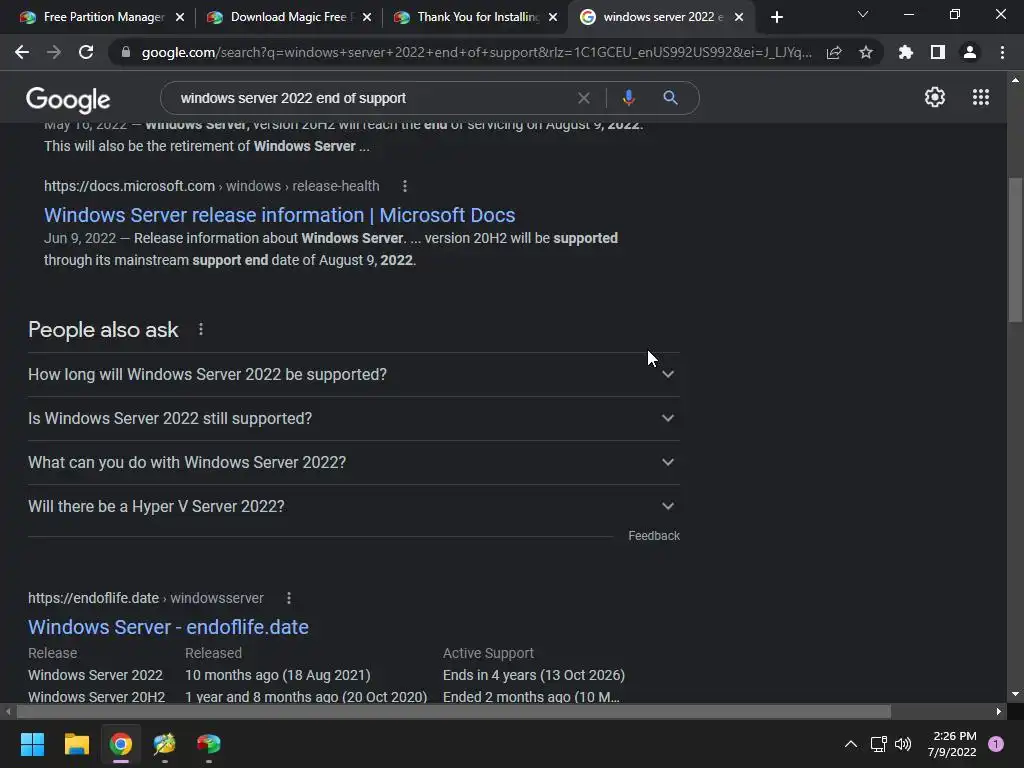
Task: Open the notification center badge
Action: 996,744
